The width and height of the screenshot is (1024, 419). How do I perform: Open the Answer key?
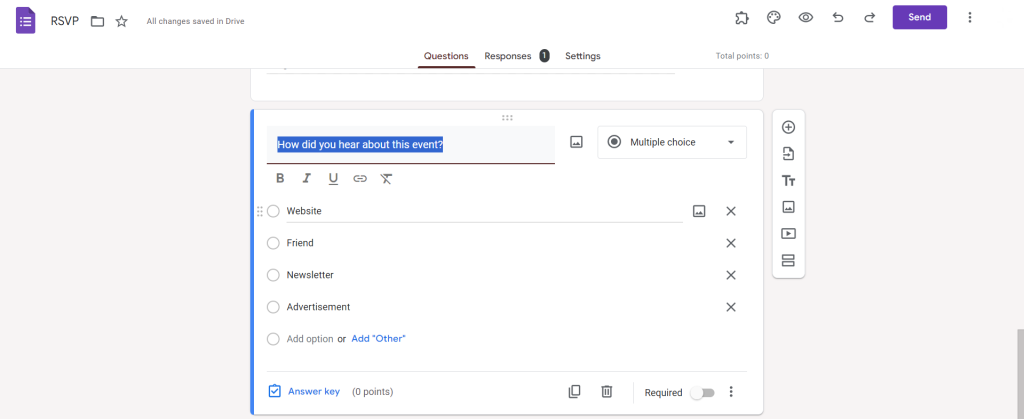point(304,392)
